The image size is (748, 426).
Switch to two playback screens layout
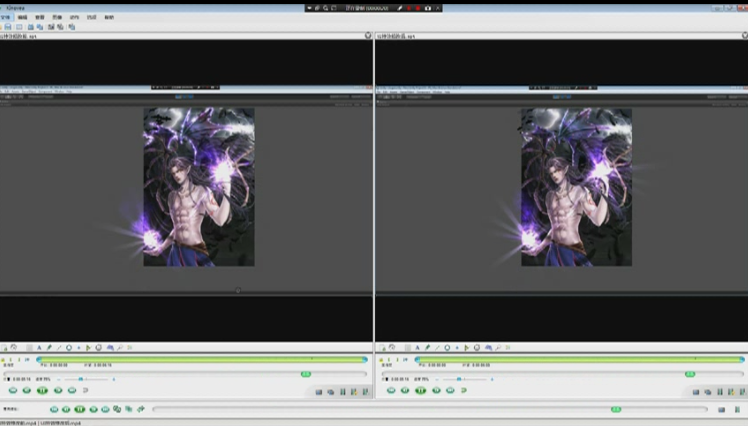tap(40, 27)
